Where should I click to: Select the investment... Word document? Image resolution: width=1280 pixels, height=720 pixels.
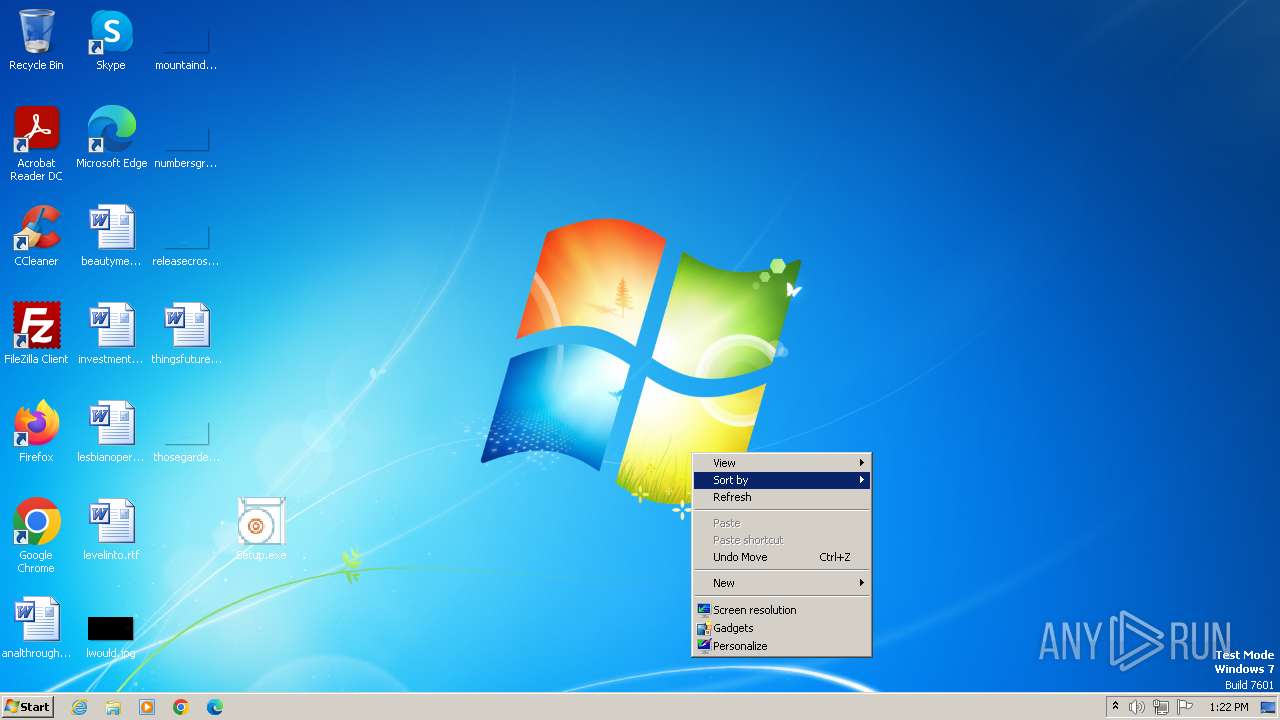(111, 334)
